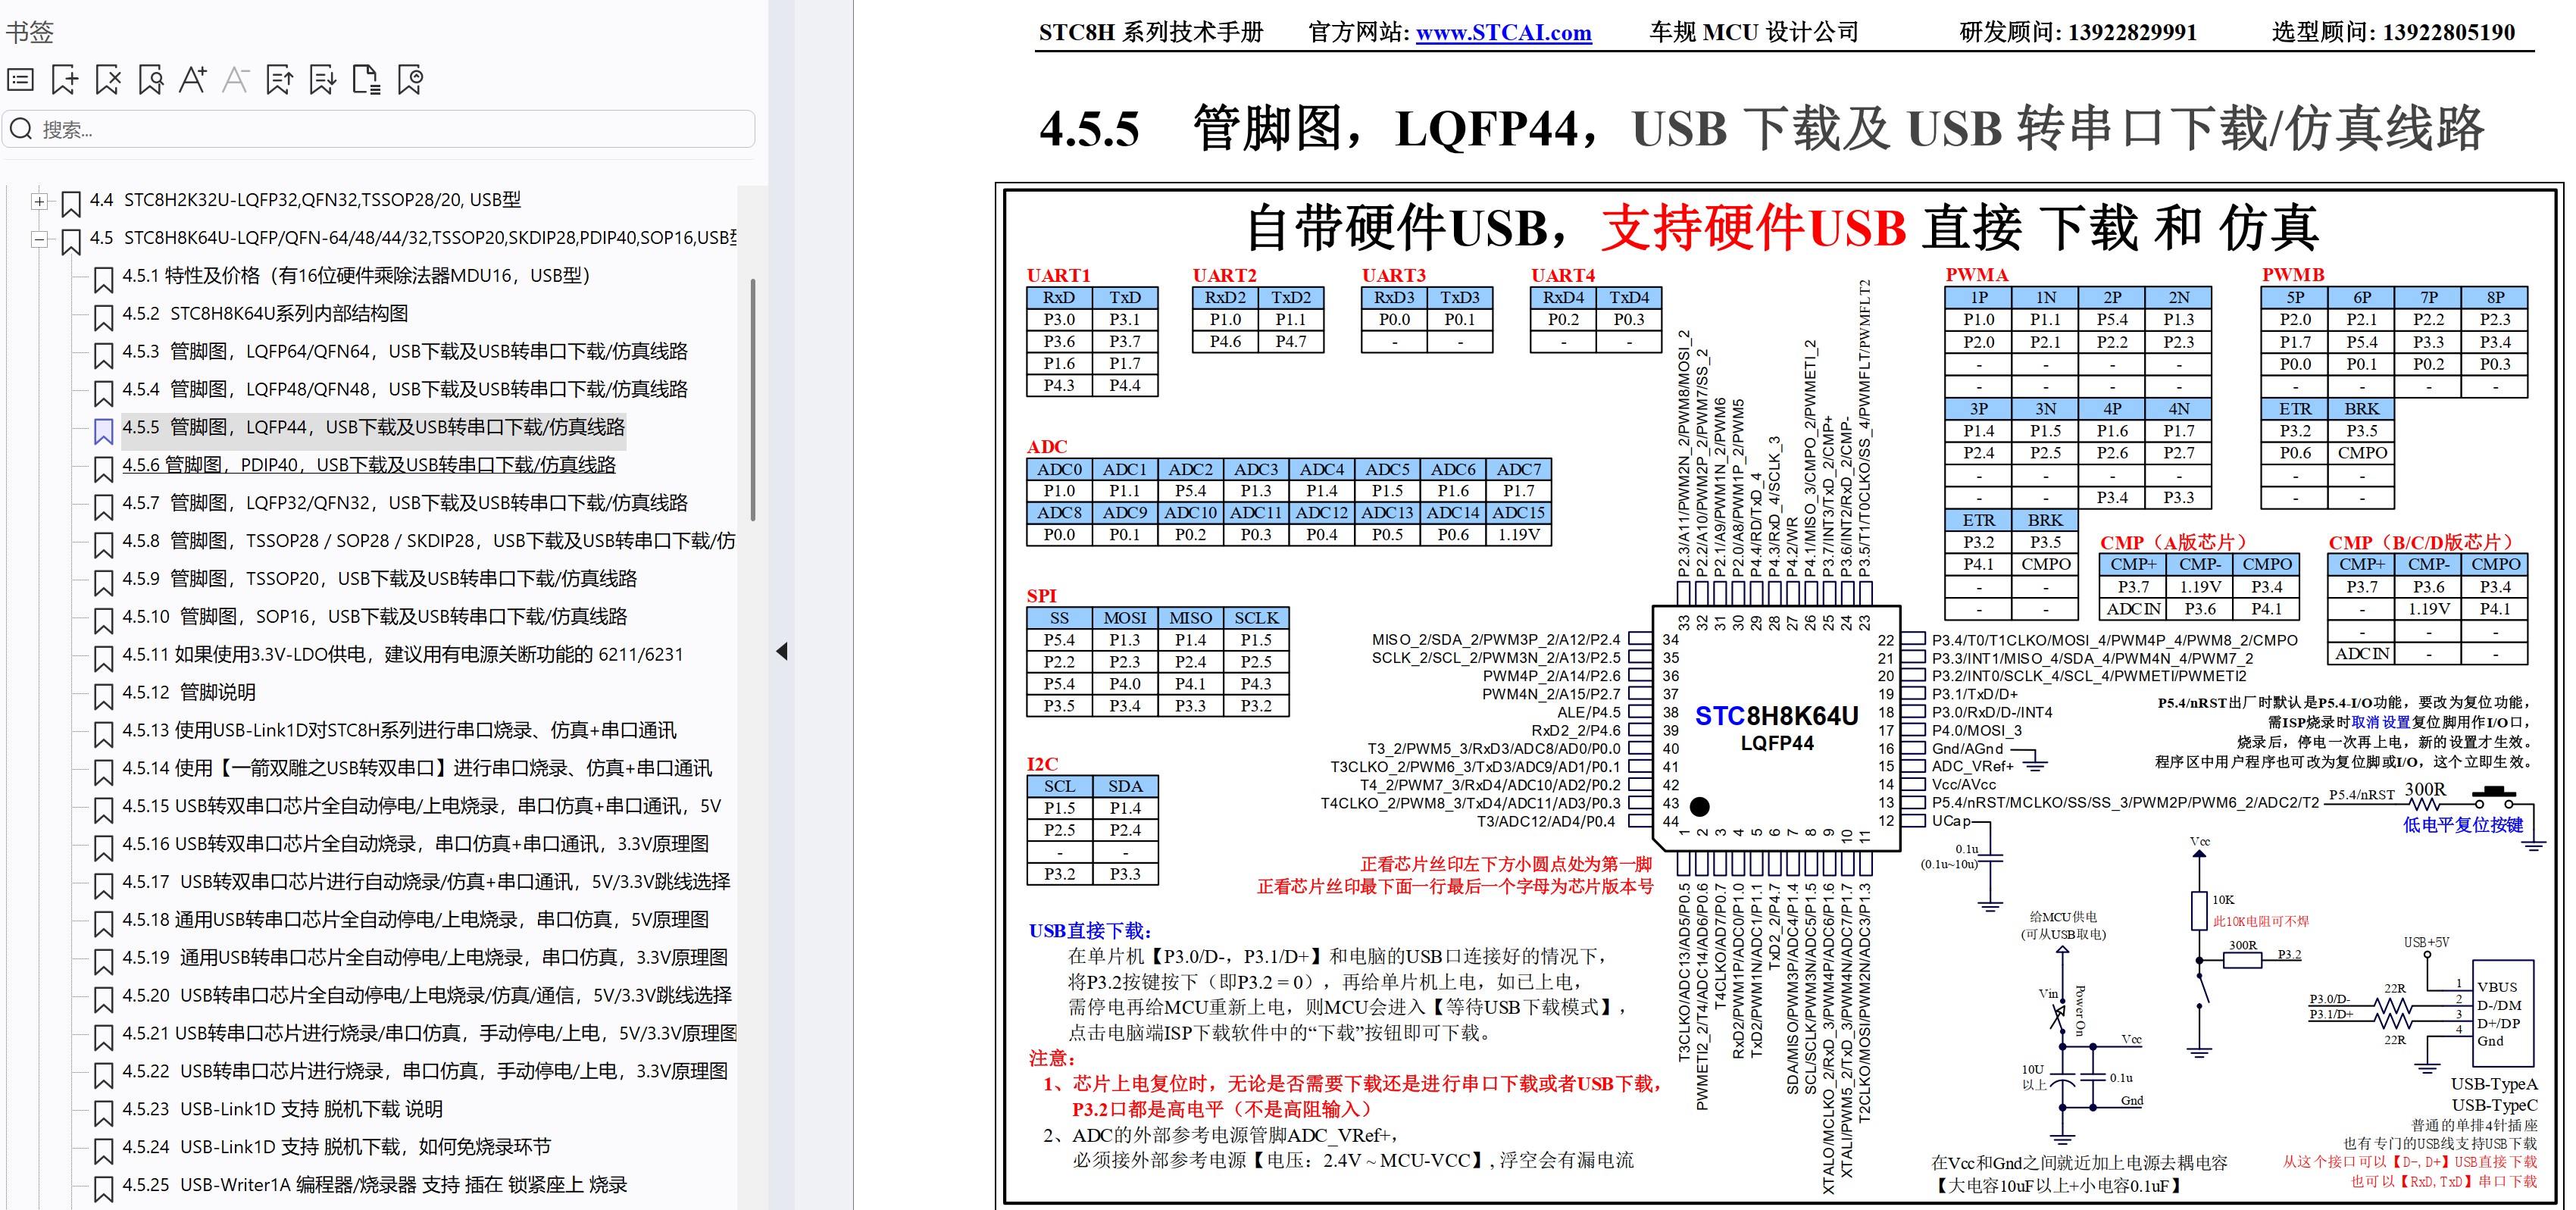2576x1210 pixels.
Task: Decrease bookmark font size
Action: 236,80
